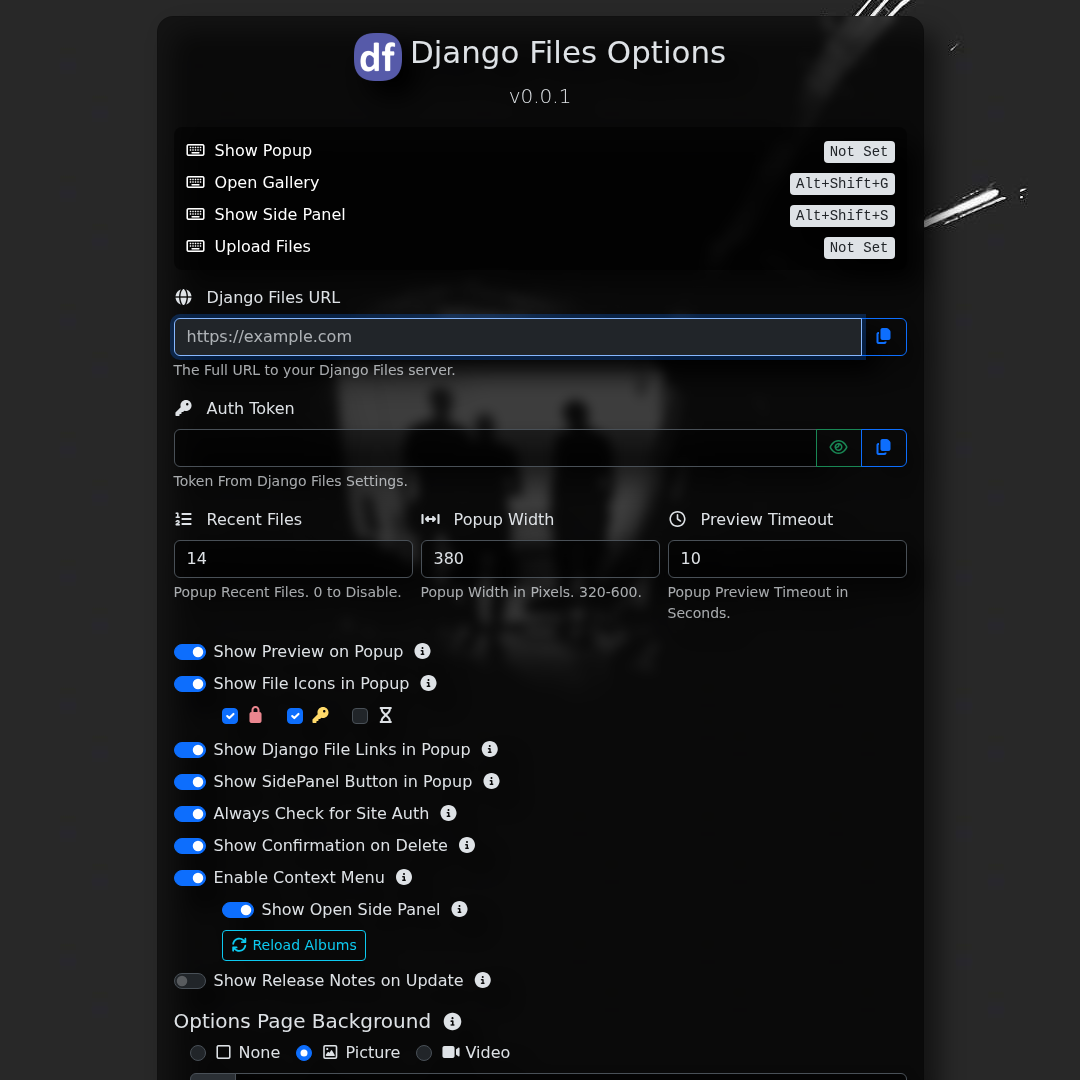The width and height of the screenshot is (1080, 1080).
Task: Click the Popup Width input field
Action: pyautogui.click(x=540, y=559)
